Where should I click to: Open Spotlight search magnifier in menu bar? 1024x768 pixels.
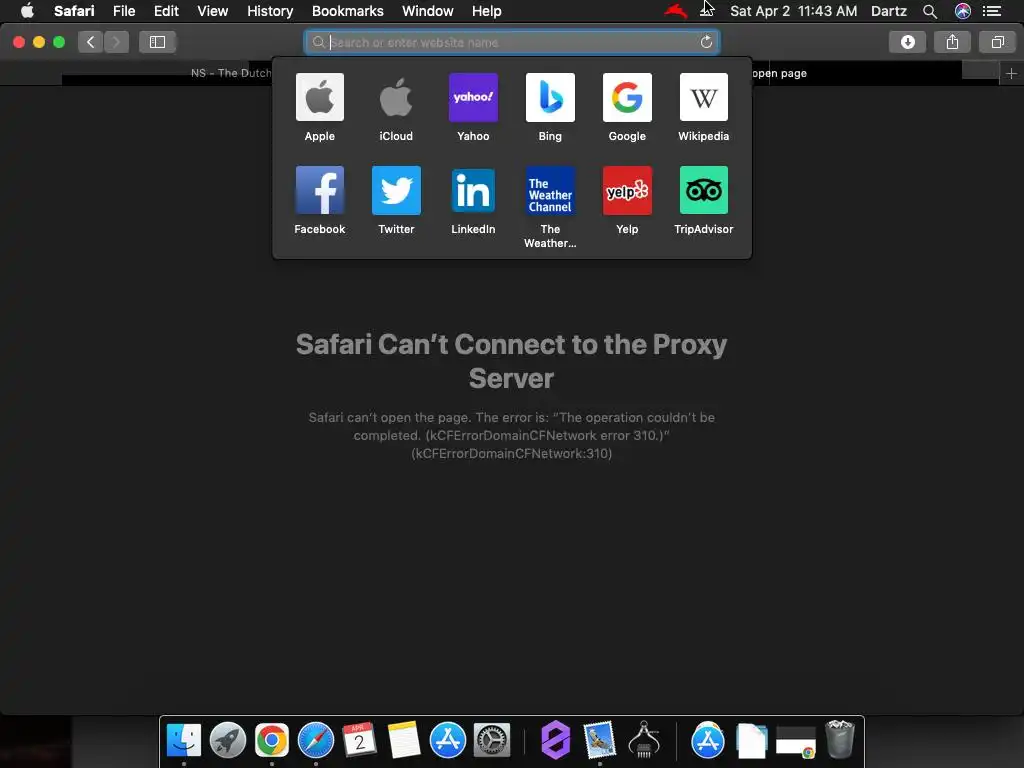[x=929, y=11]
